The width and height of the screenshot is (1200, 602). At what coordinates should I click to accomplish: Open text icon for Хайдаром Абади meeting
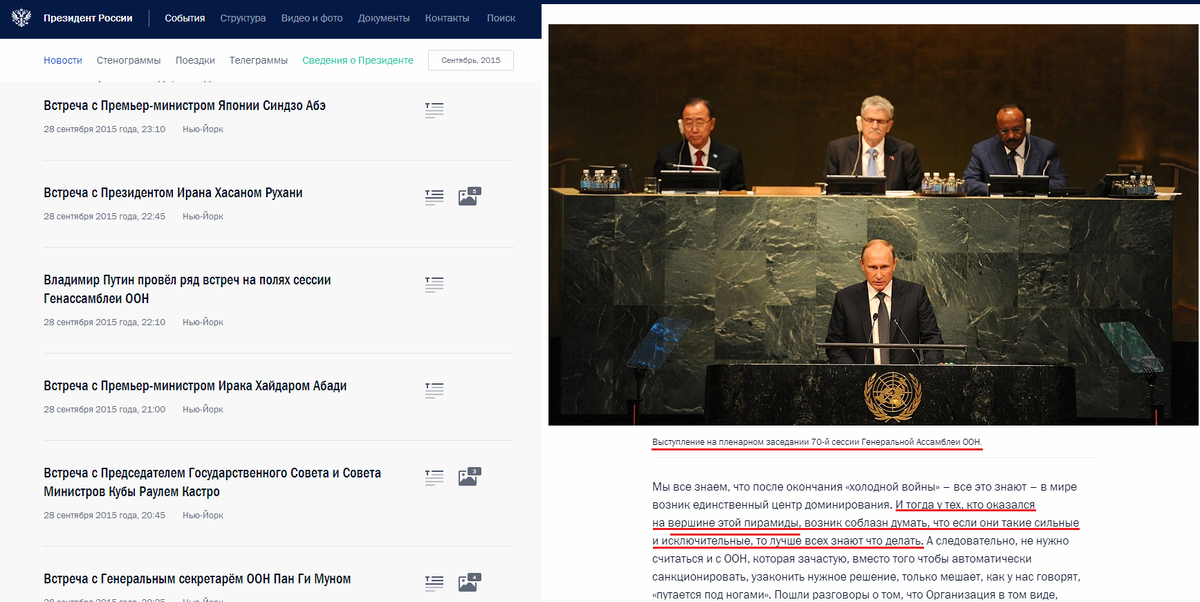[434, 390]
